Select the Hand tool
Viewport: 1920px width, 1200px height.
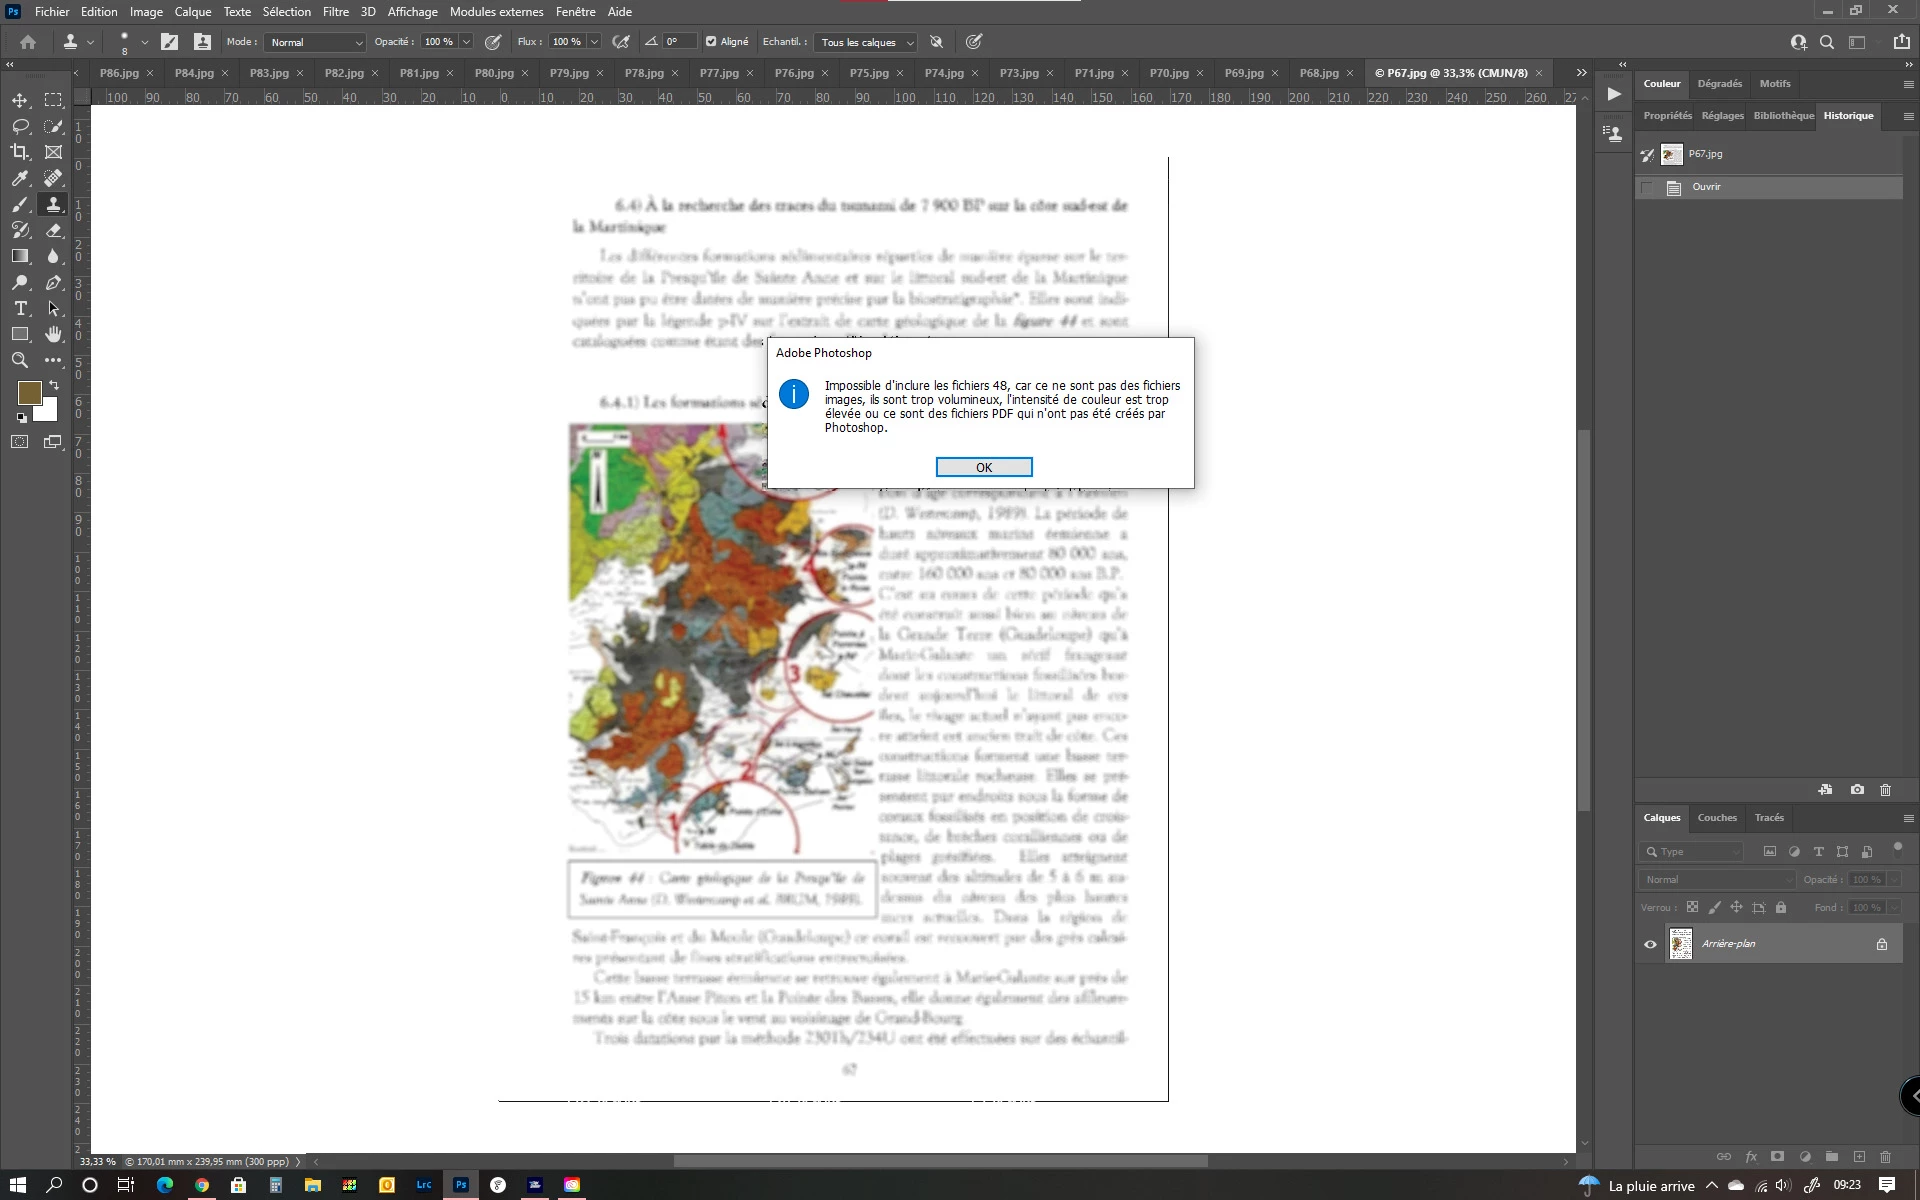tap(54, 334)
